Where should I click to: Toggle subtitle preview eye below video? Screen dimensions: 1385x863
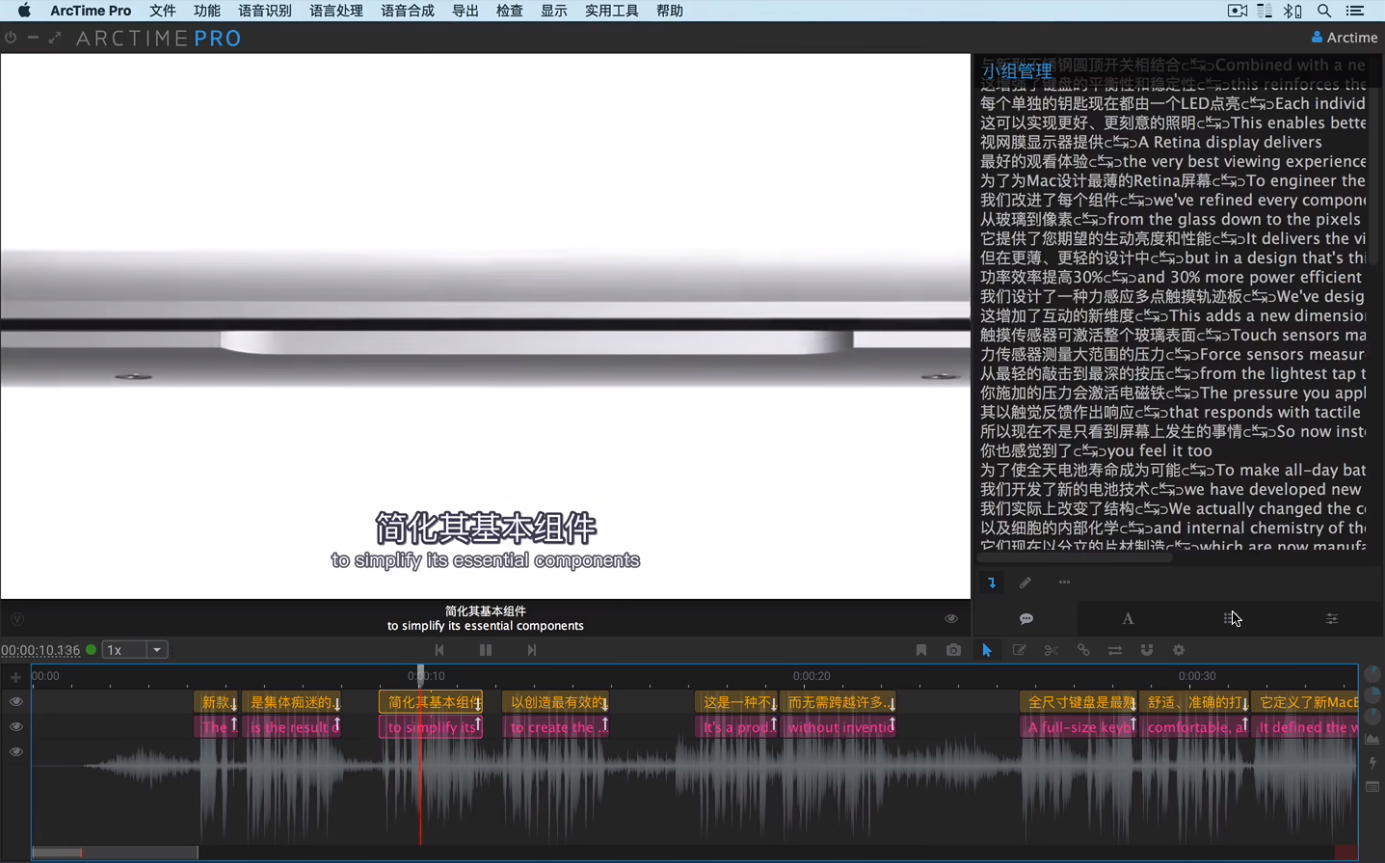[x=951, y=619]
